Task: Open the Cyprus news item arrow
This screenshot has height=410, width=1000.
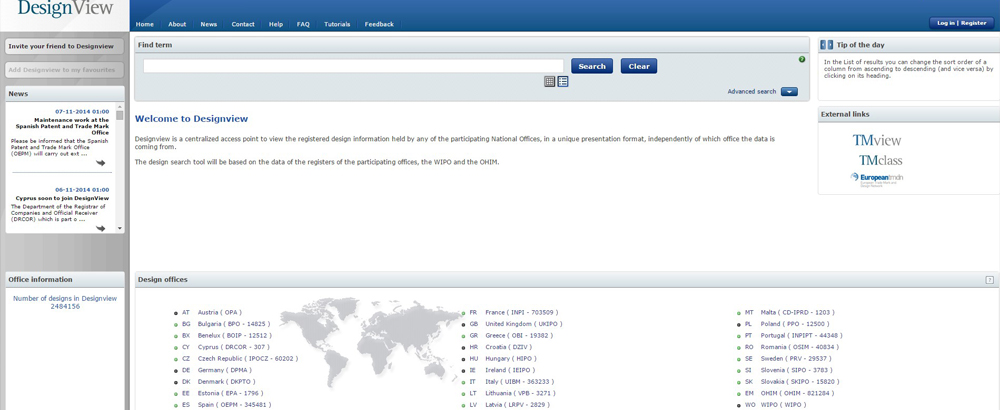Action: coord(100,228)
